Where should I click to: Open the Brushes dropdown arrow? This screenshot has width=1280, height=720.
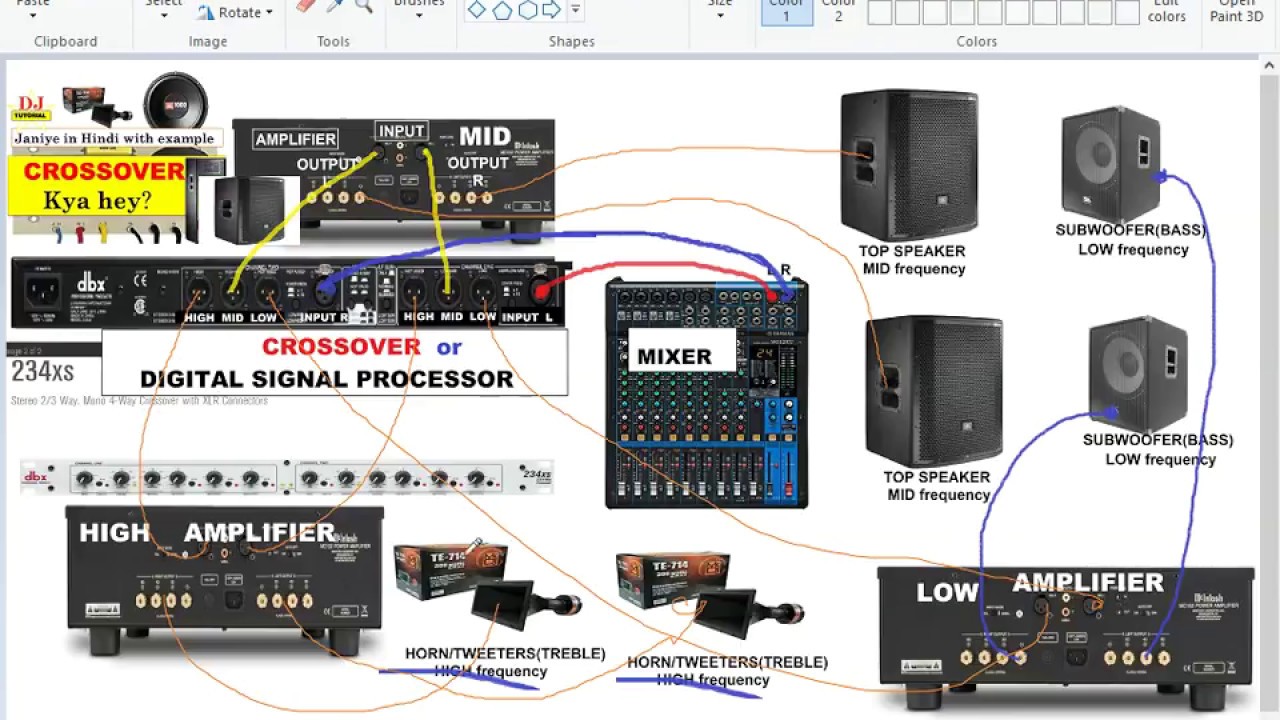click(419, 15)
